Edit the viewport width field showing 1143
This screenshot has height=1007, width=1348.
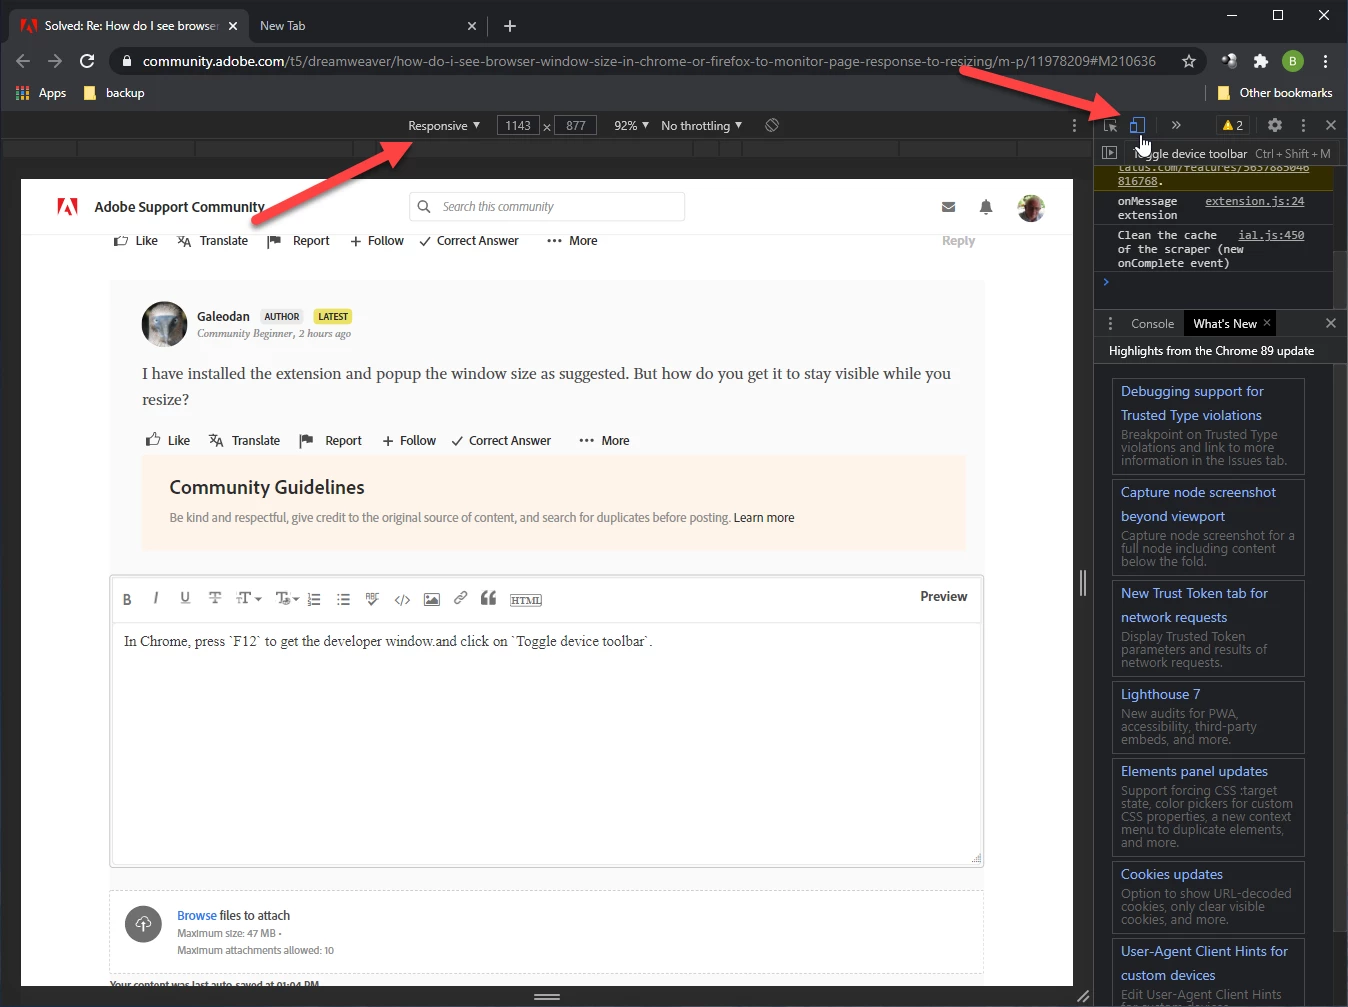(x=518, y=126)
